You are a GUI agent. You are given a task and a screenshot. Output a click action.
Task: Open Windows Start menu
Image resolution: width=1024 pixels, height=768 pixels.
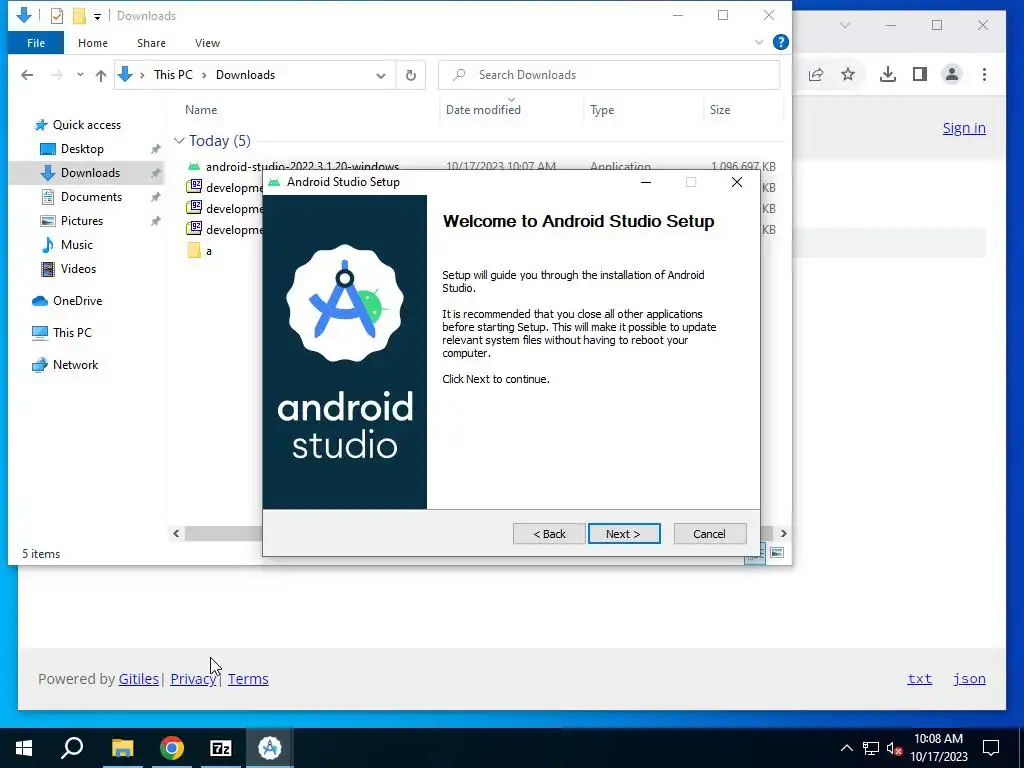click(24, 748)
